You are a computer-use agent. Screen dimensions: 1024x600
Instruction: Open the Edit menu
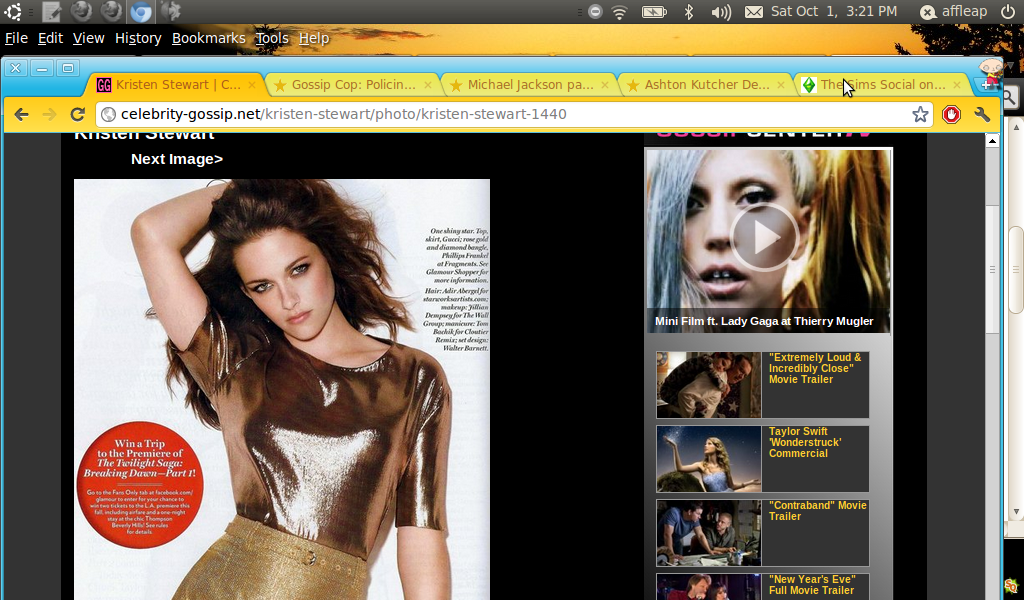click(x=50, y=39)
